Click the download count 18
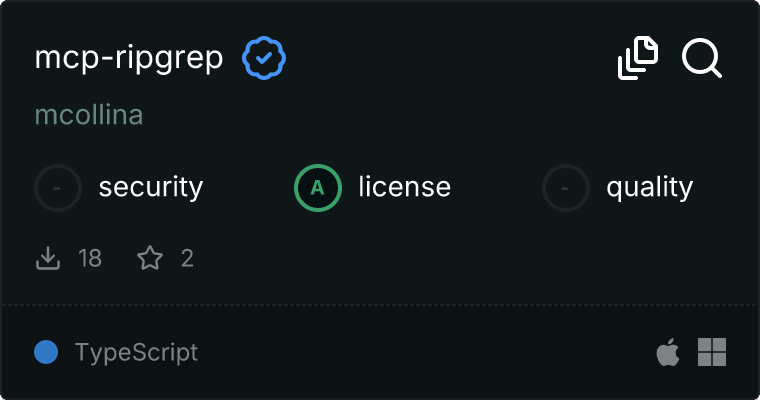 click(90, 259)
